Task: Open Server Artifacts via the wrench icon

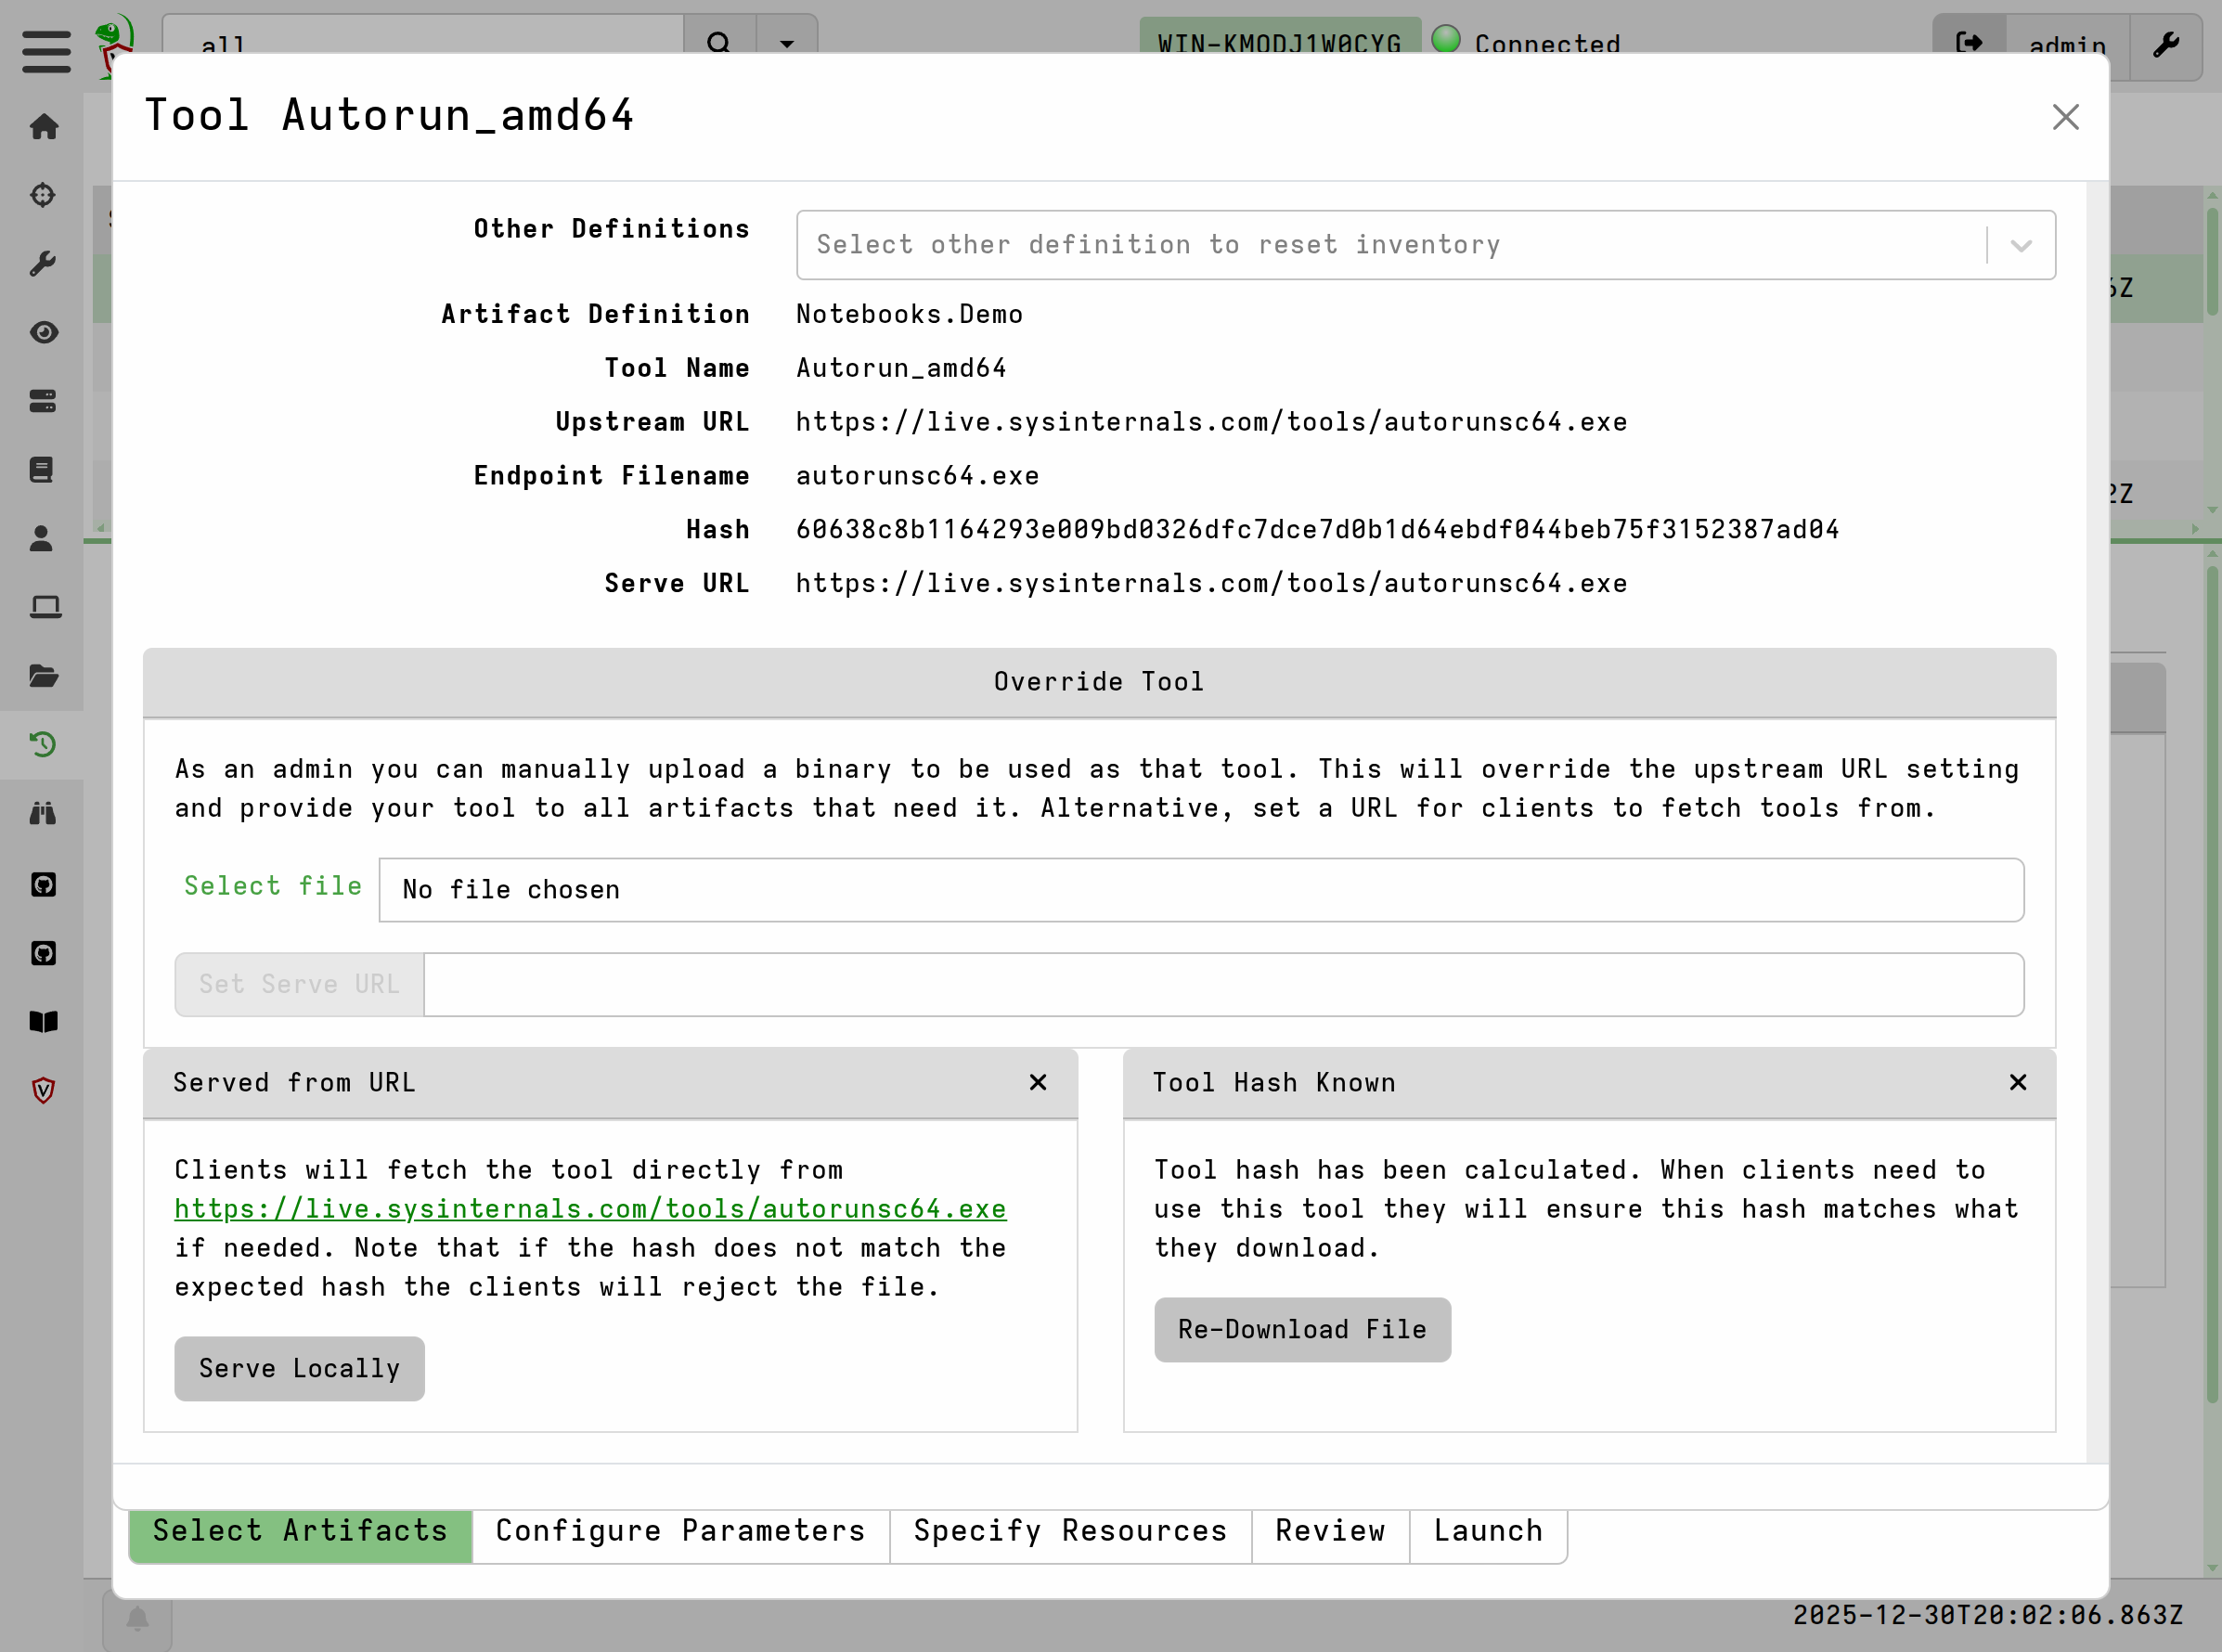Action: 43,263
